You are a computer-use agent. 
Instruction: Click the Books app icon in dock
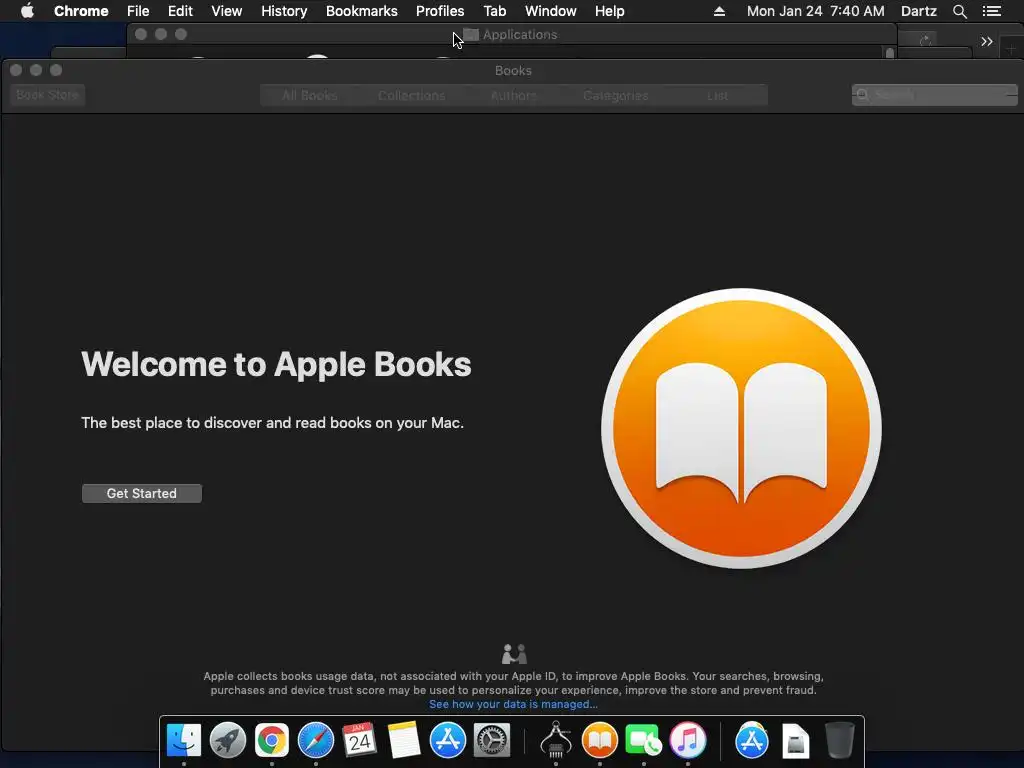[600, 740]
